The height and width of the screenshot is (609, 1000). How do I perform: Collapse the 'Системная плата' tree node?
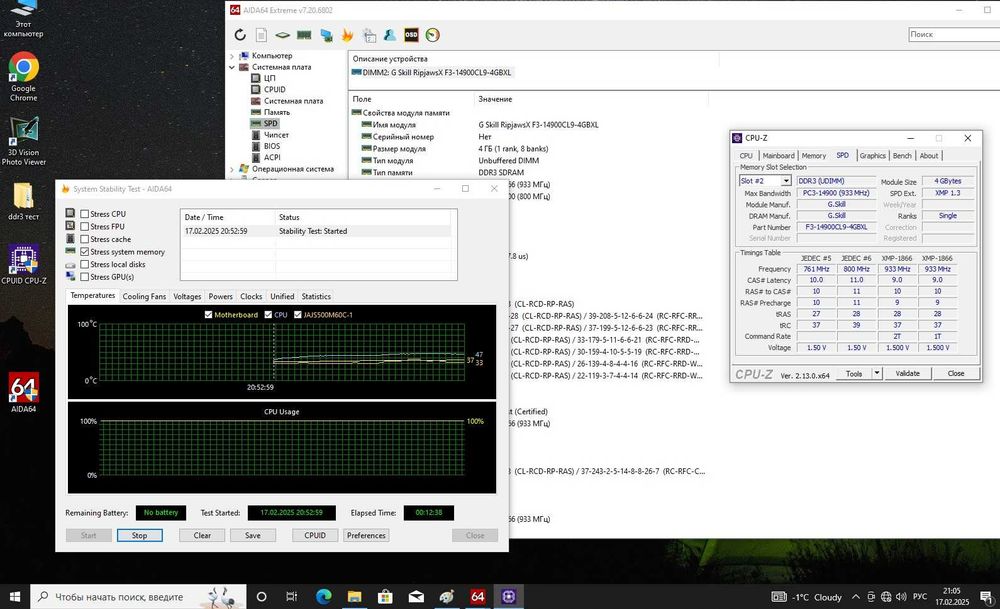pos(232,67)
